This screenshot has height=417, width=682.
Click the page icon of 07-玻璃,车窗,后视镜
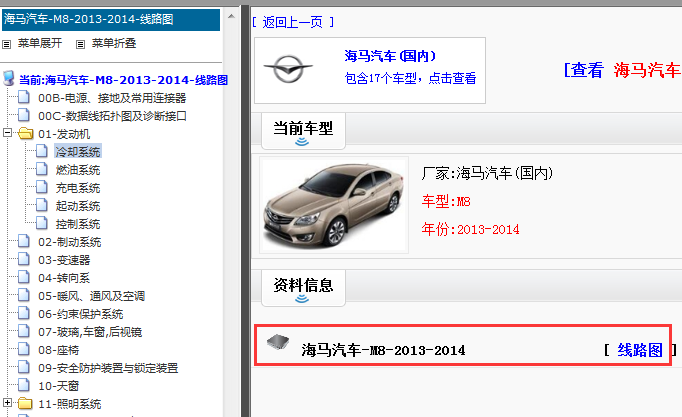click(x=24, y=331)
